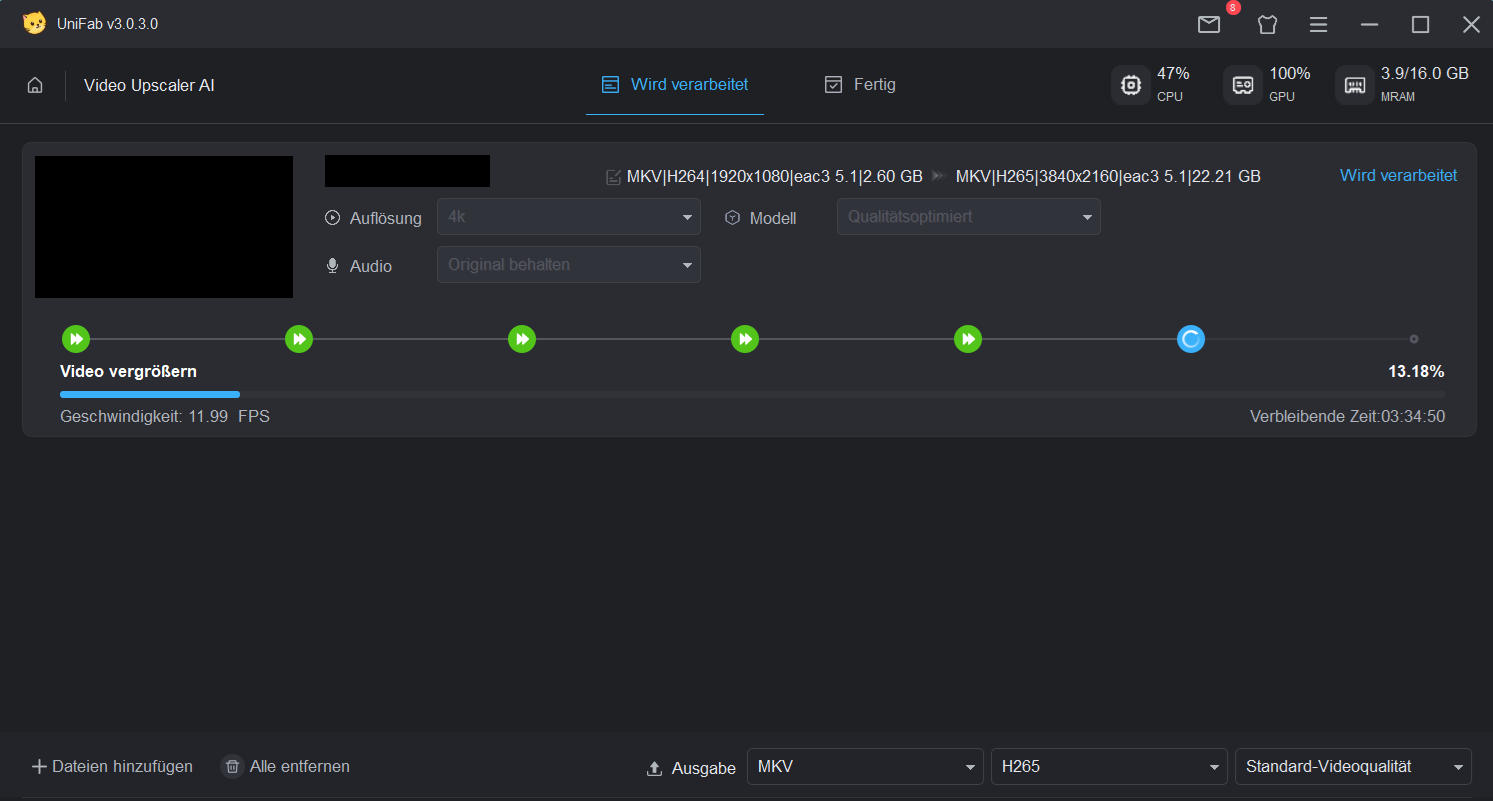Click the black video preview thumbnail
1493x801 pixels.
pos(164,227)
